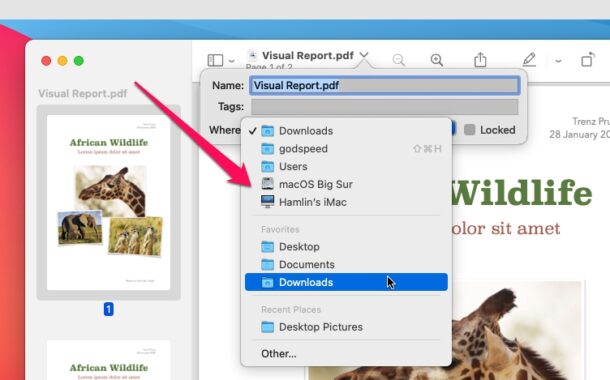610x380 pixels.
Task: Click the yellow minimize window button
Action: (x=63, y=61)
